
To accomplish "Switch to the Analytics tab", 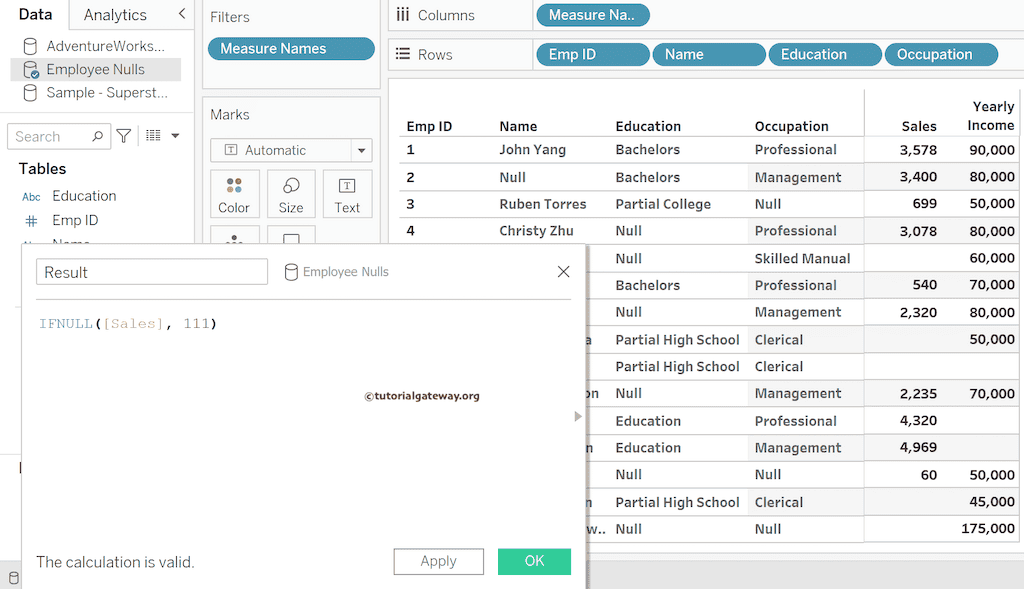I will pos(115,15).
